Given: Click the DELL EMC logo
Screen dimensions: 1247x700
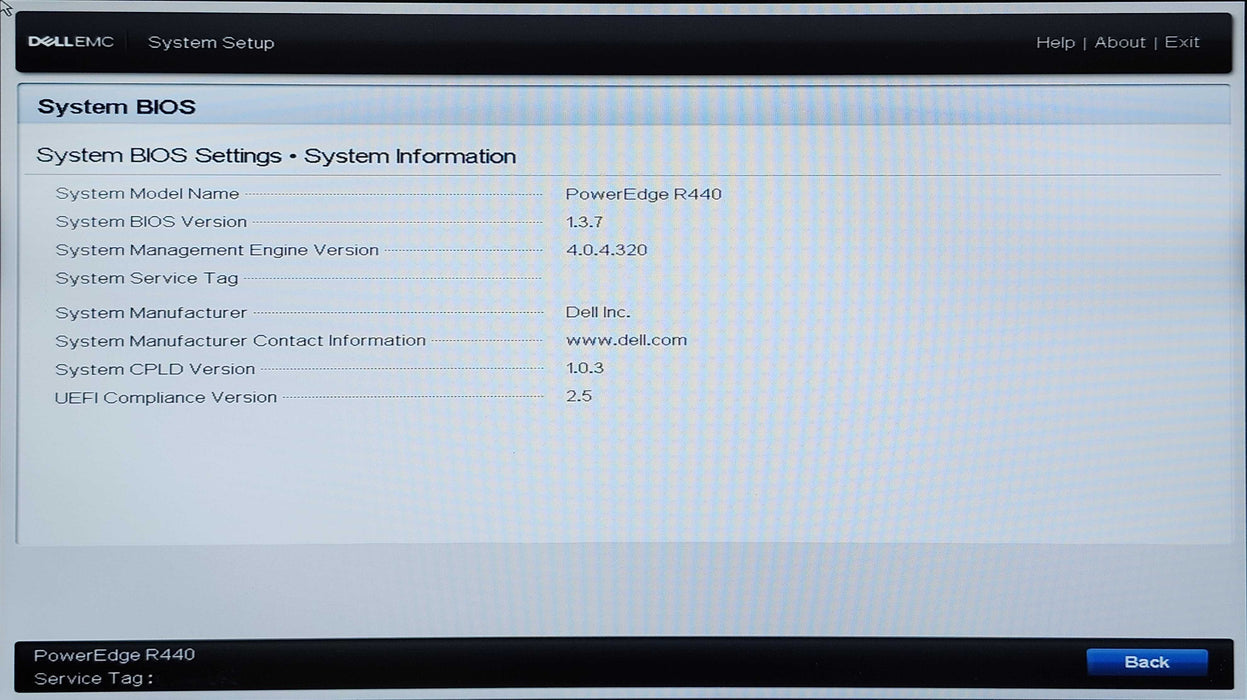Looking at the screenshot, I should pos(71,42).
